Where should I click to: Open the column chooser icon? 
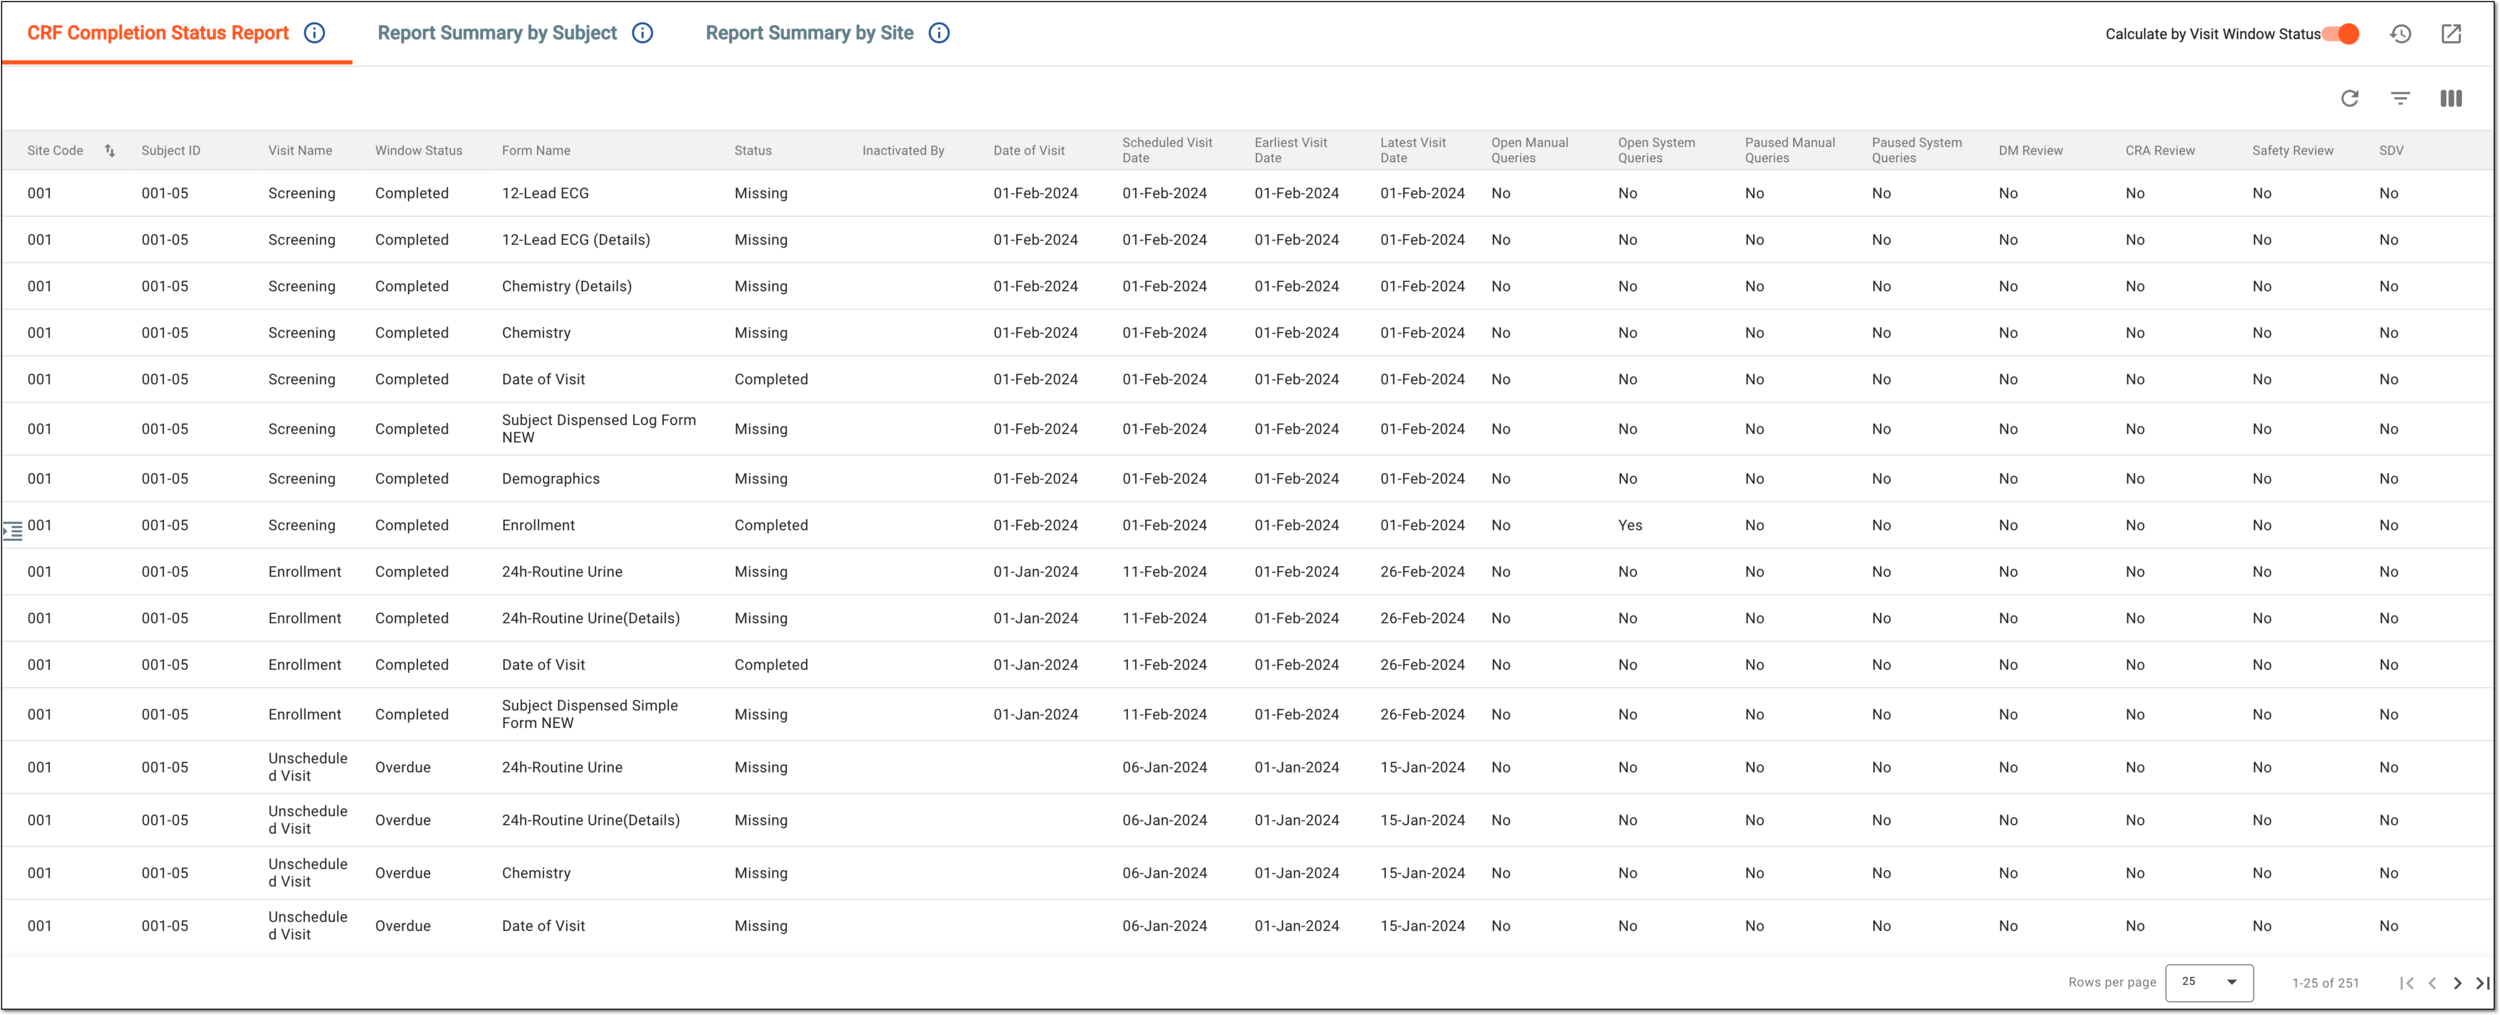click(2451, 98)
